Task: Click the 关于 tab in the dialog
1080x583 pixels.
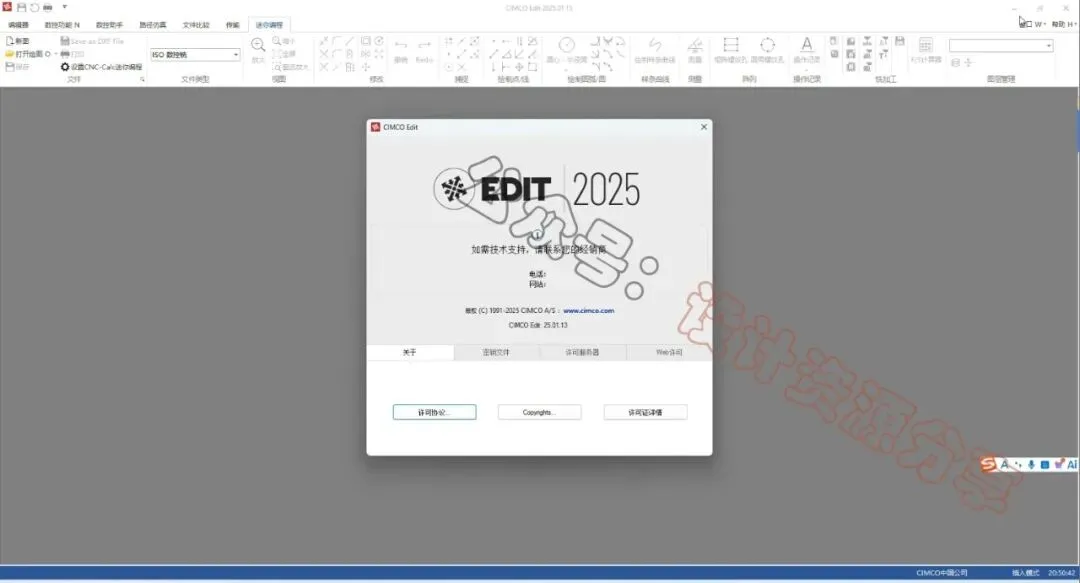Action: [410, 352]
